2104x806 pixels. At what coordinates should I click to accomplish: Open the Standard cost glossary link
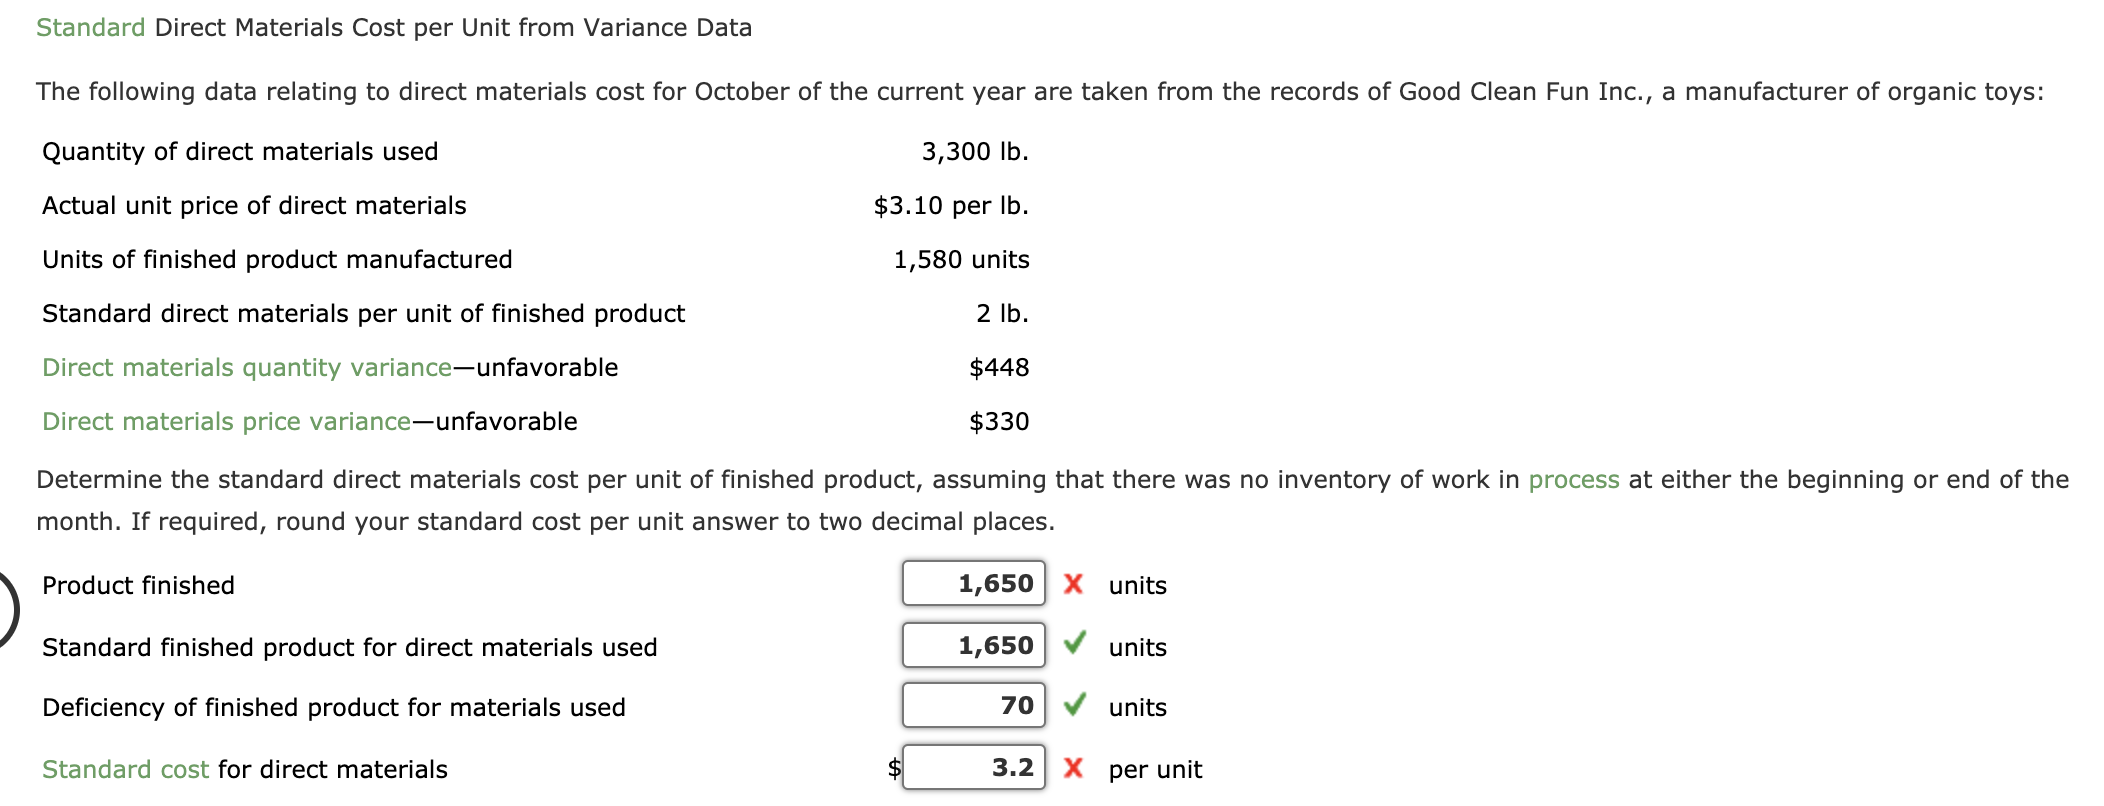point(125,770)
